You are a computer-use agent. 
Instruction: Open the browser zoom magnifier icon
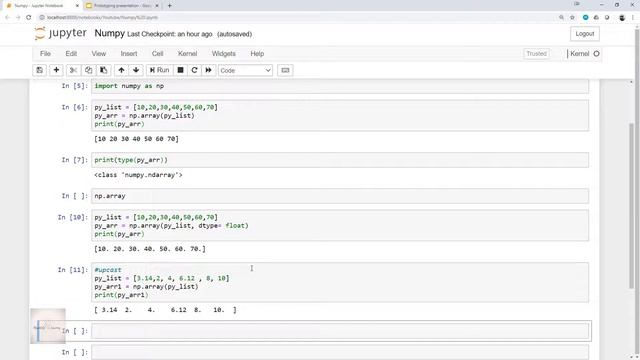coord(561,18)
